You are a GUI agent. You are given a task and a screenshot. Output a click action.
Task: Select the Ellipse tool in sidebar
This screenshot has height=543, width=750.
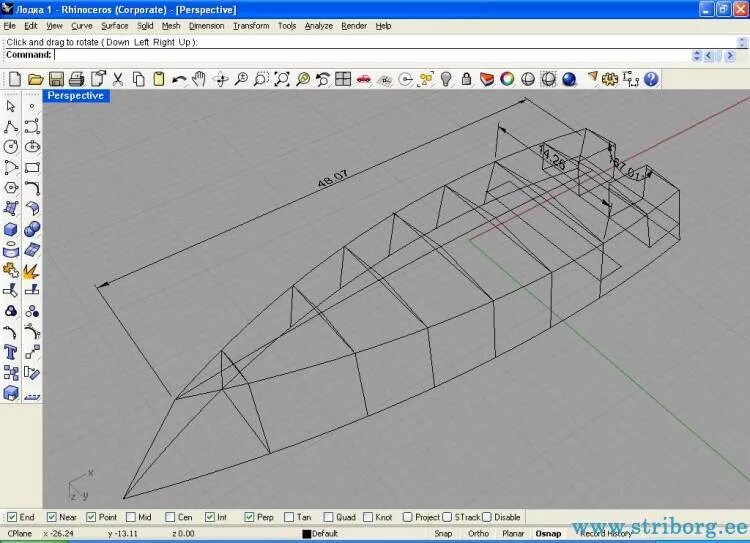32,146
